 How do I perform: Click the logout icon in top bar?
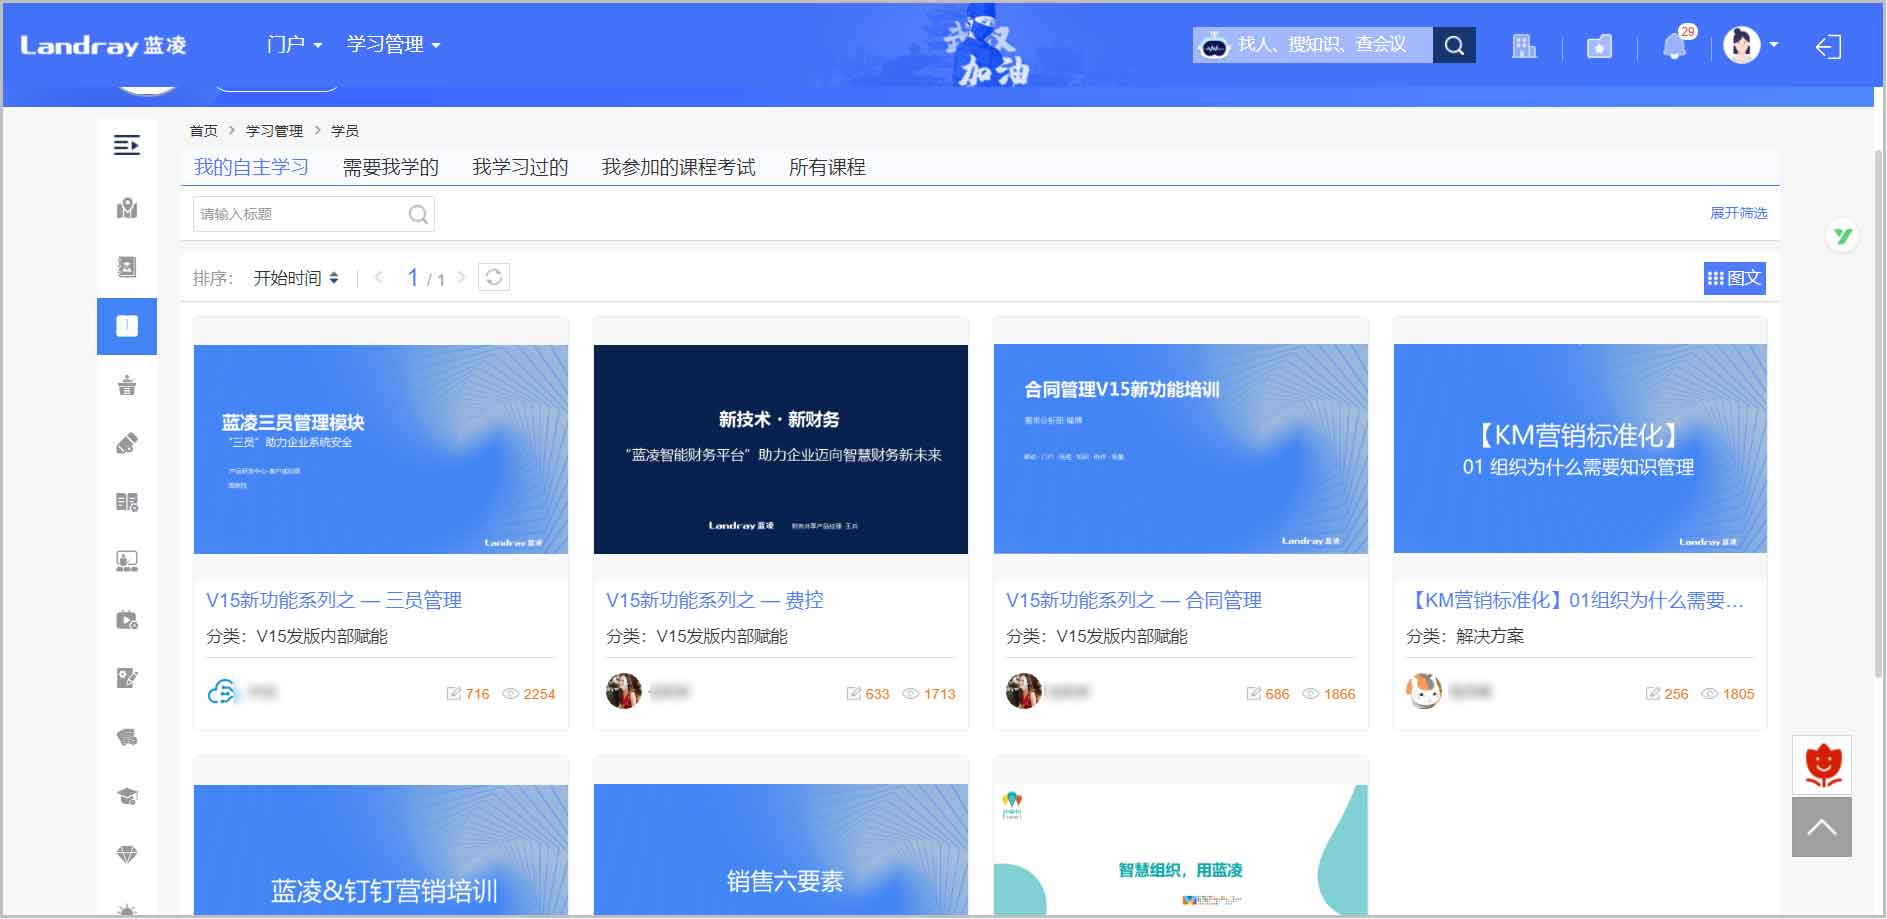(1828, 47)
